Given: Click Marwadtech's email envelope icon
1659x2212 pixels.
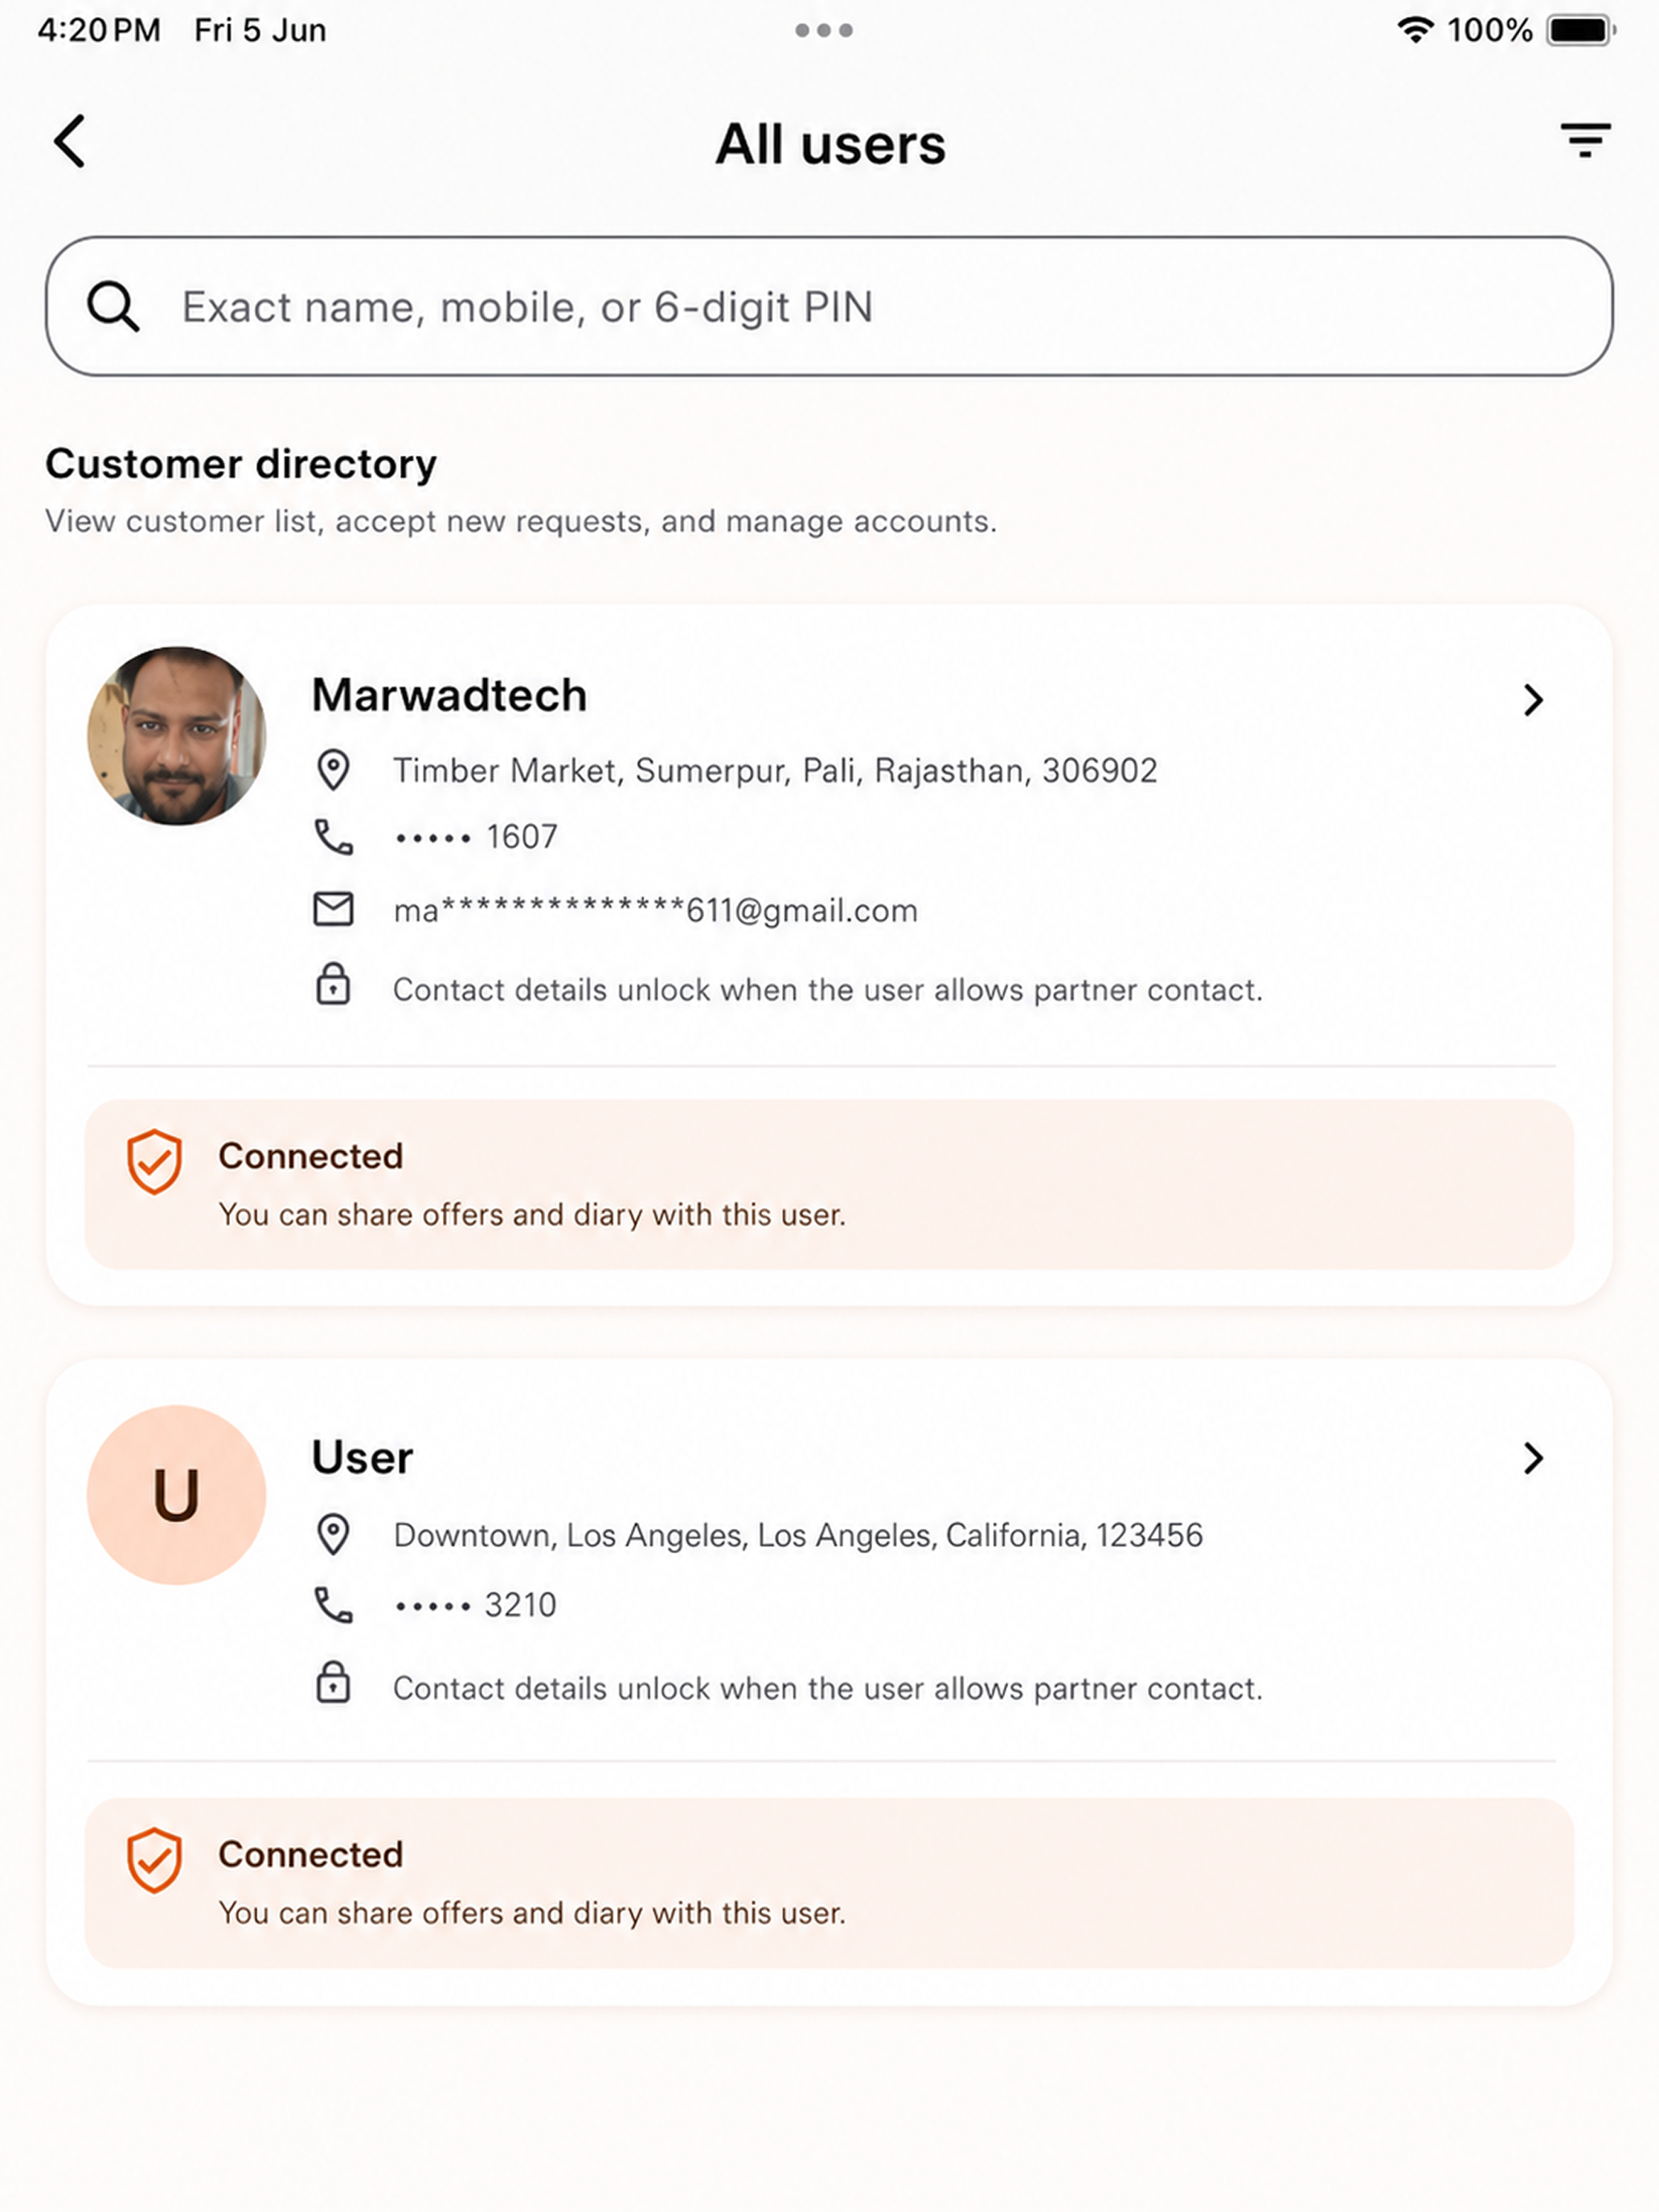Looking at the screenshot, I should pos(333,910).
